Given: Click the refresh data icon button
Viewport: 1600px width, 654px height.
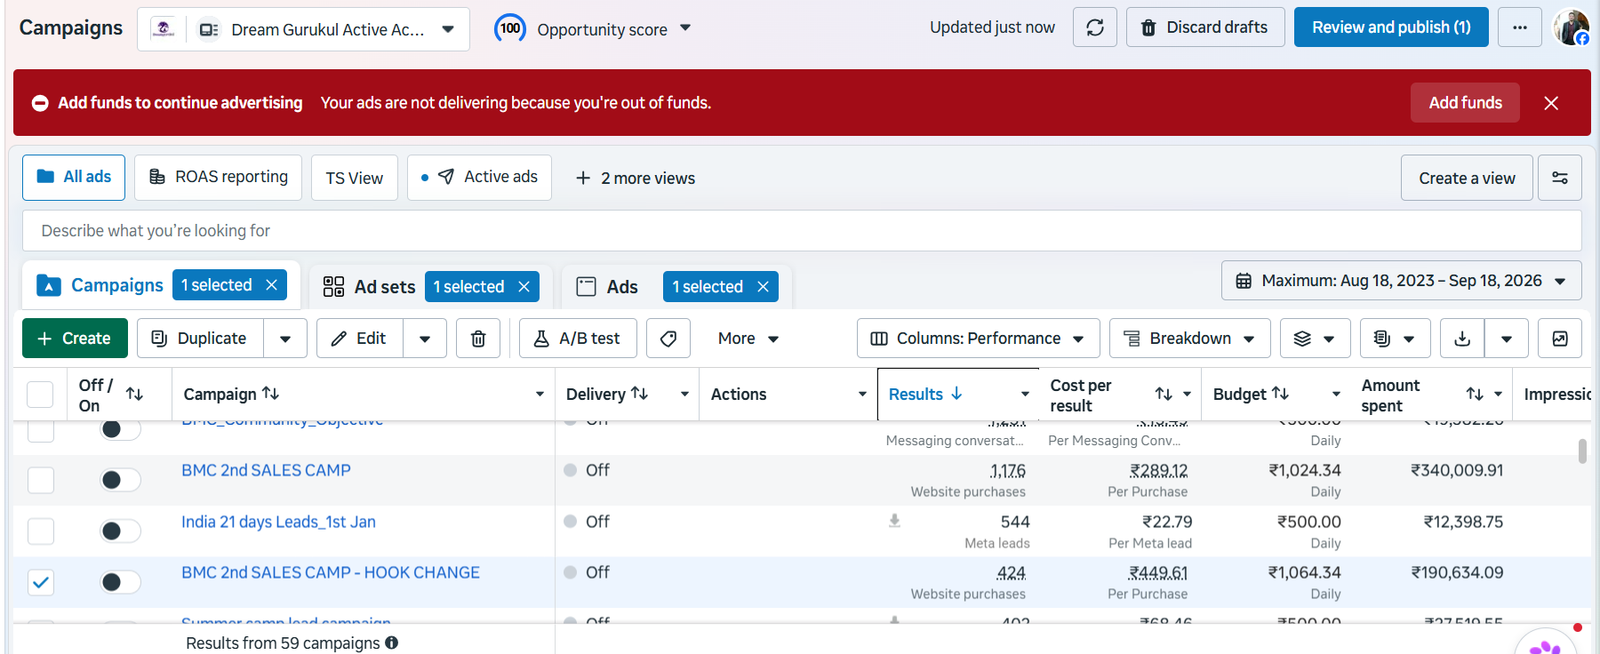Looking at the screenshot, I should tap(1095, 27).
